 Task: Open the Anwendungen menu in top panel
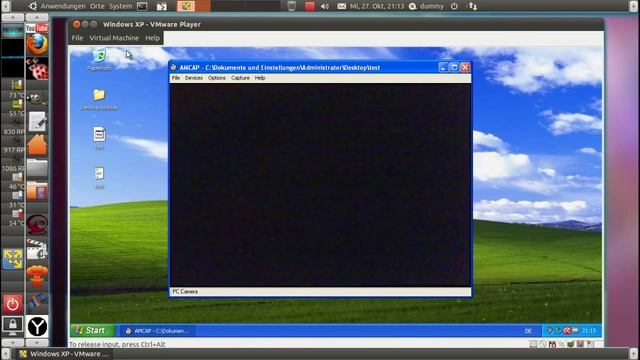pyautogui.click(x=63, y=6)
